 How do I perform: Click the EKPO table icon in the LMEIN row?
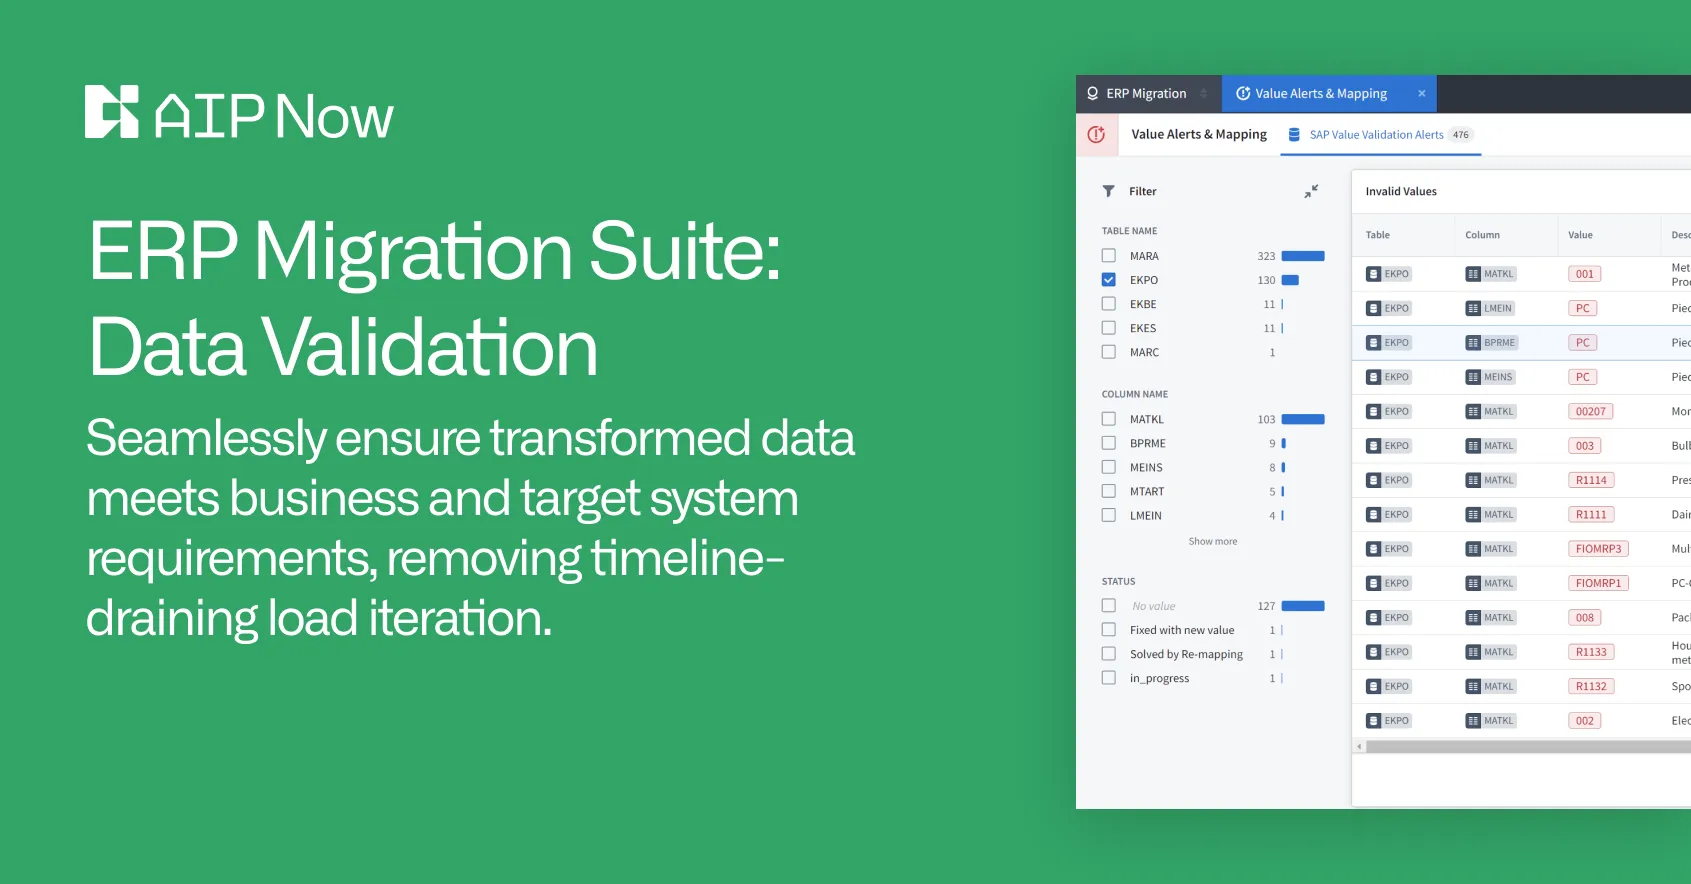1374,308
